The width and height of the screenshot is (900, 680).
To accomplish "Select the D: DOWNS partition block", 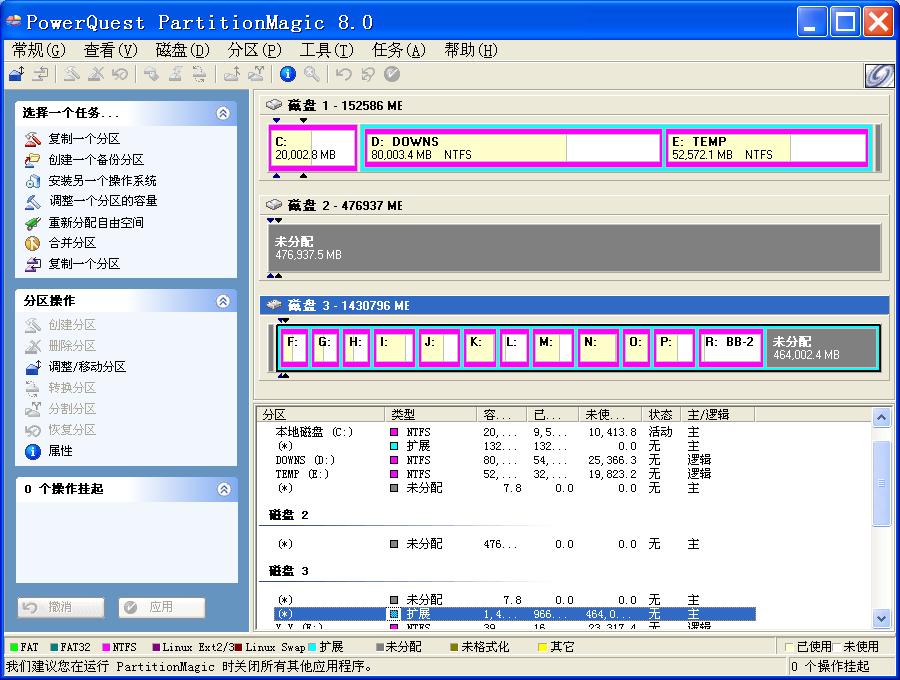I will click(x=513, y=148).
